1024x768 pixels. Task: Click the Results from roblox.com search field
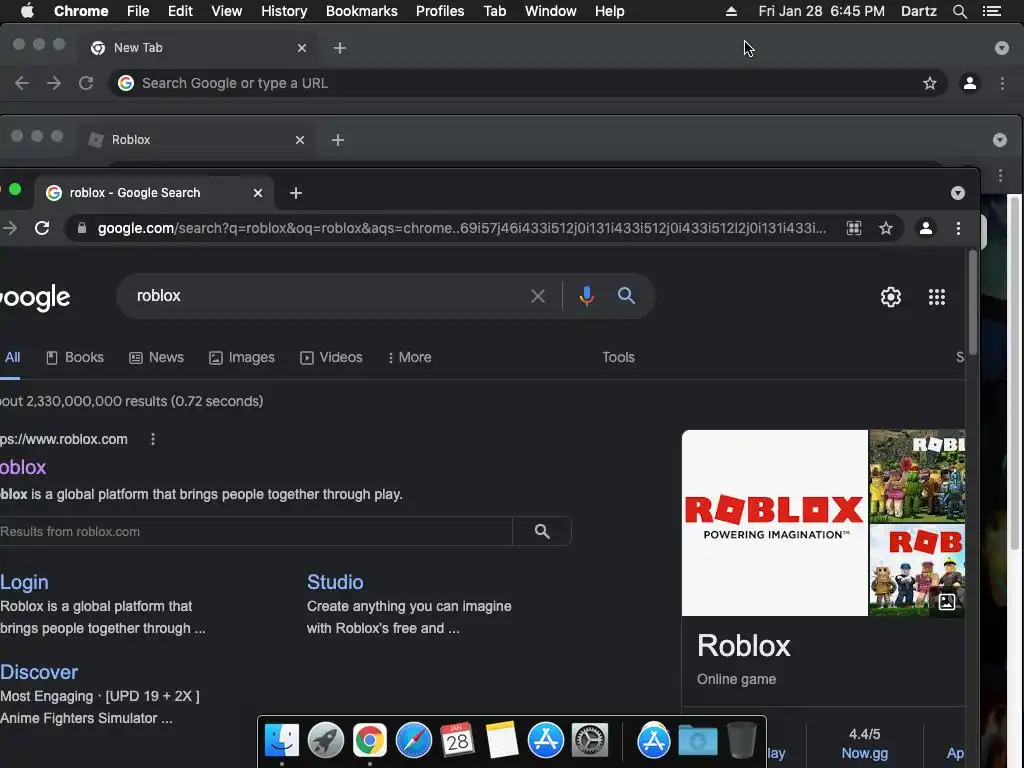click(x=256, y=531)
